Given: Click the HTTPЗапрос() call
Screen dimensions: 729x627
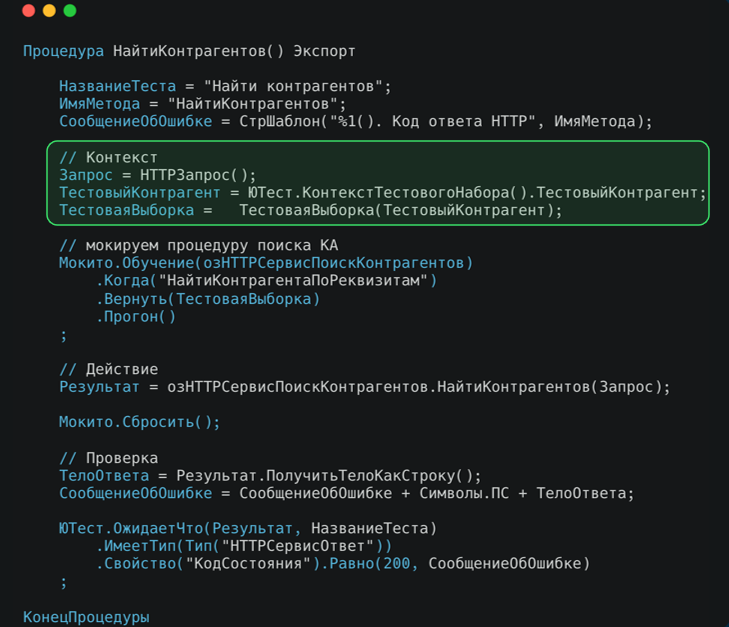Looking at the screenshot, I should (x=194, y=175).
